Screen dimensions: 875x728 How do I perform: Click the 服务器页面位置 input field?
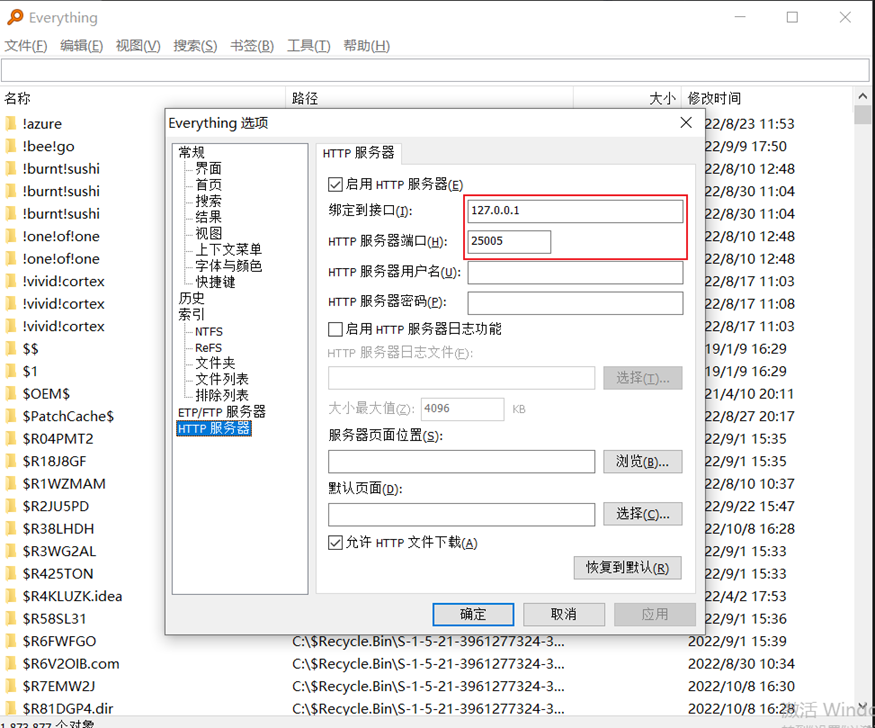(461, 461)
